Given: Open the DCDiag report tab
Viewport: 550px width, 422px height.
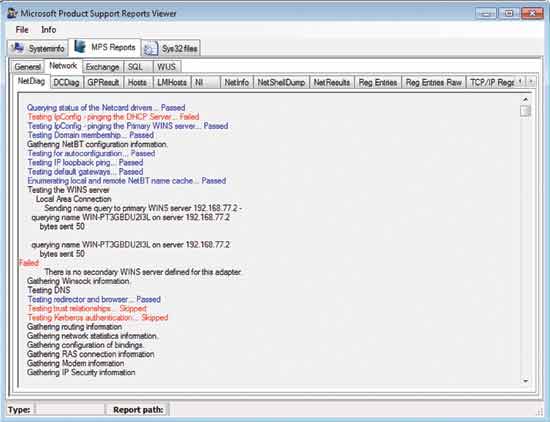Looking at the screenshot, I should [x=66, y=82].
